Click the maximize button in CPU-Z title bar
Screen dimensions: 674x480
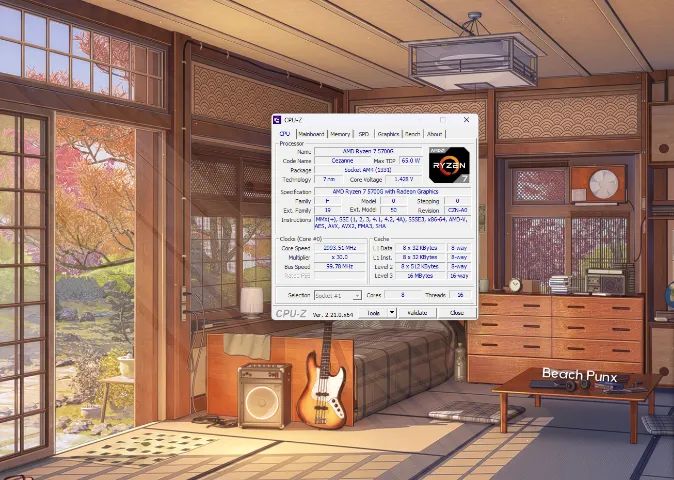coord(443,120)
